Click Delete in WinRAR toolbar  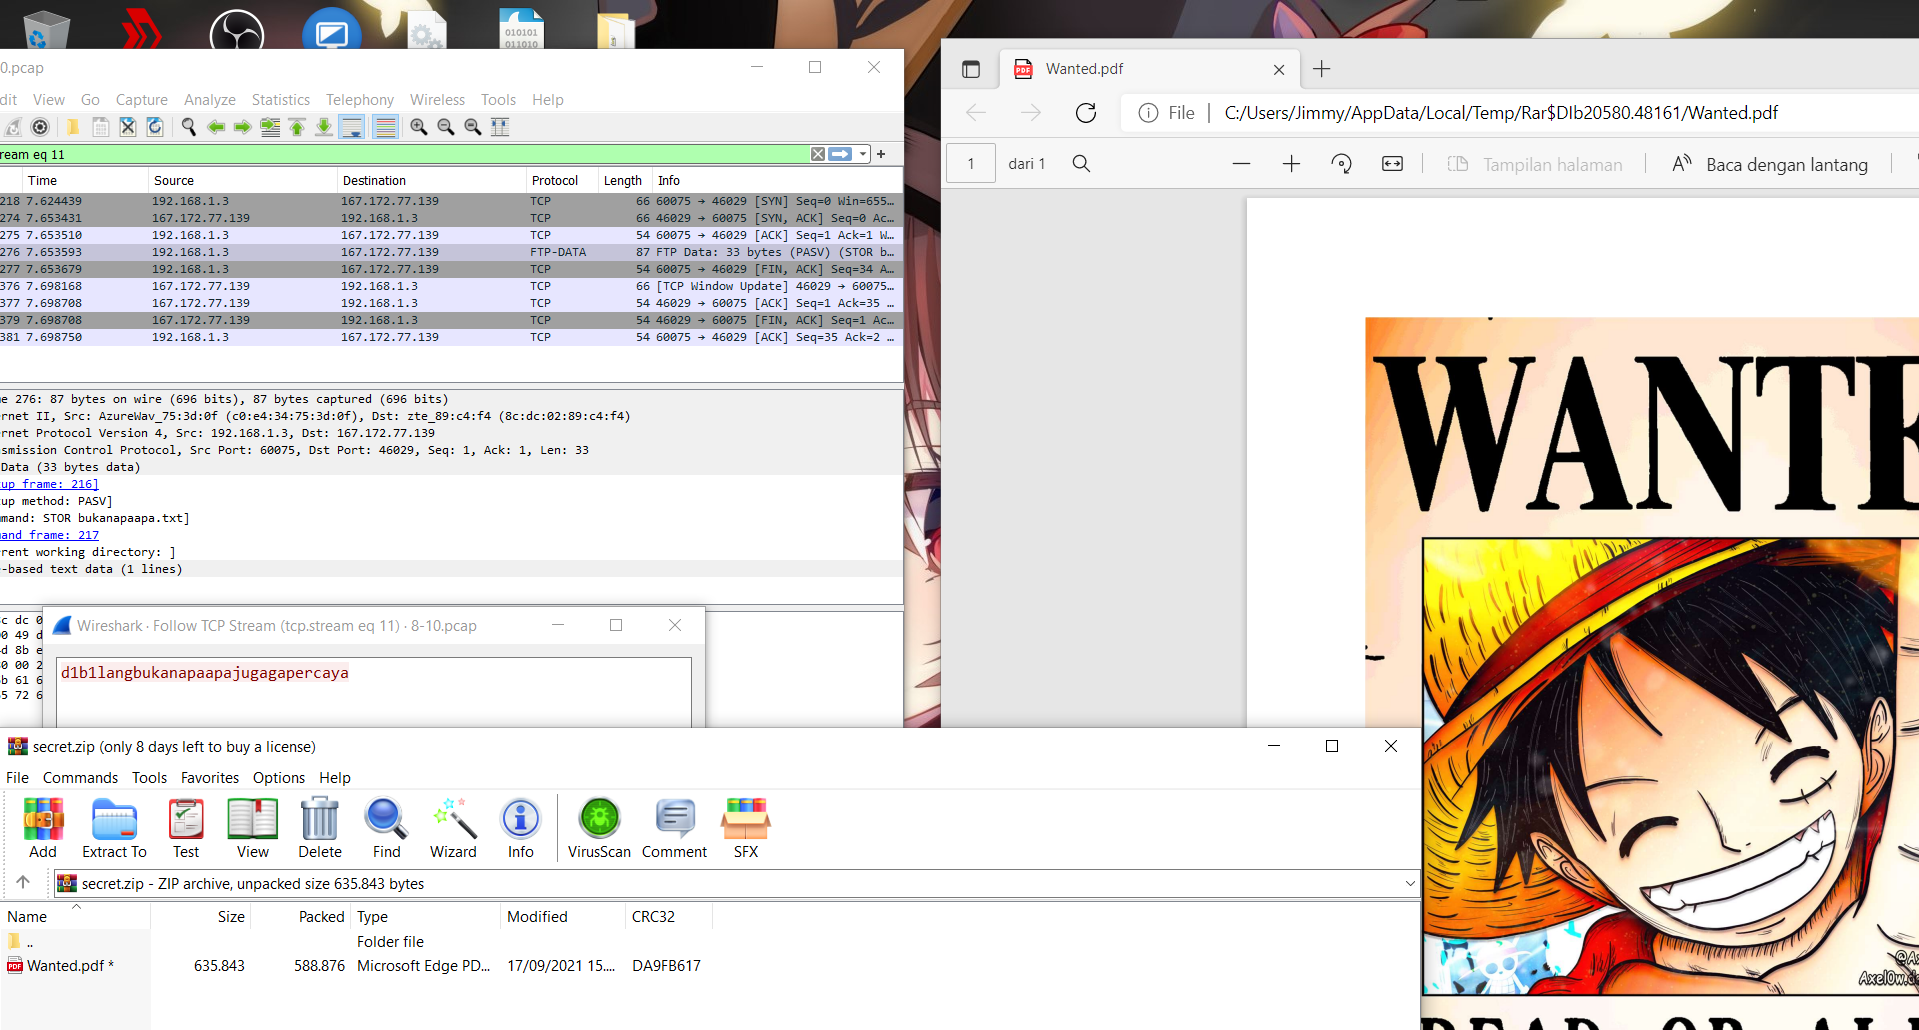(x=320, y=828)
